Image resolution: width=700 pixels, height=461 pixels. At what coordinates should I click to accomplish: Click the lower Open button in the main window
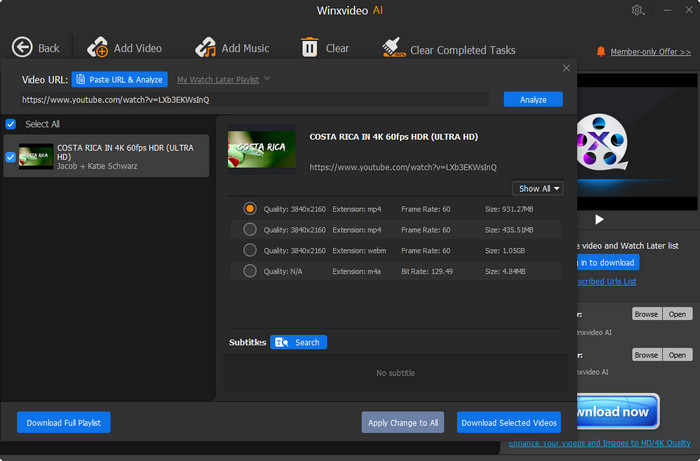coord(677,355)
